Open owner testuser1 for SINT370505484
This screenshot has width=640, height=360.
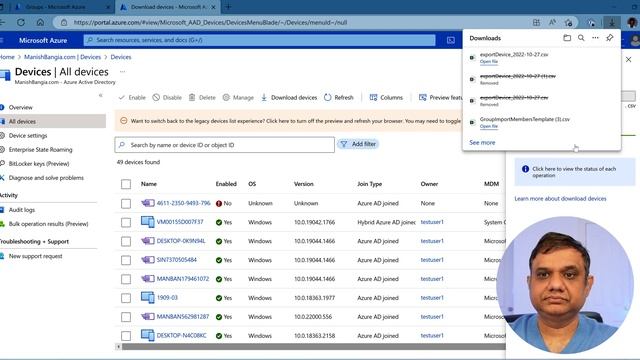click(x=432, y=260)
